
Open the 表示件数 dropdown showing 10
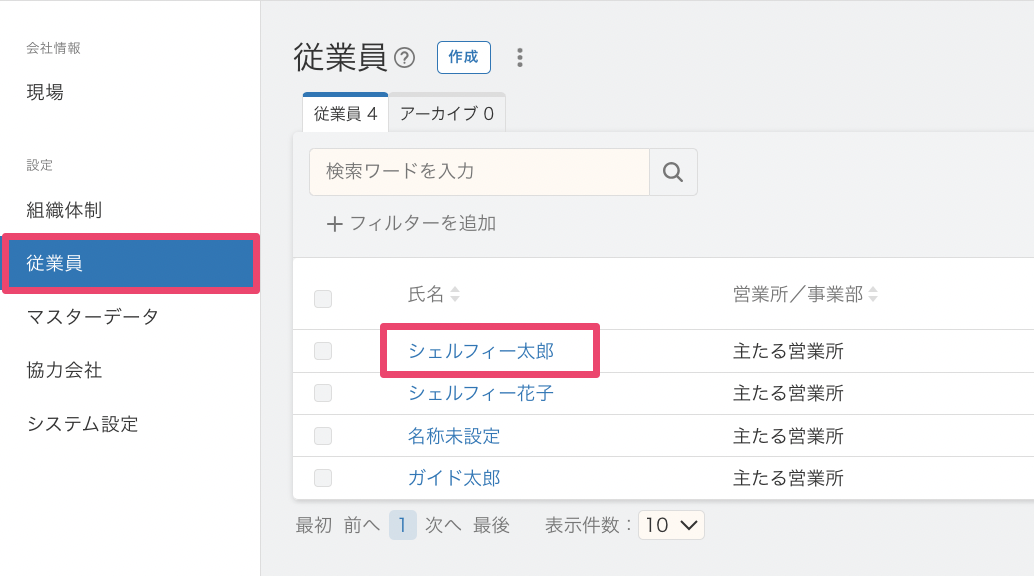(x=671, y=525)
